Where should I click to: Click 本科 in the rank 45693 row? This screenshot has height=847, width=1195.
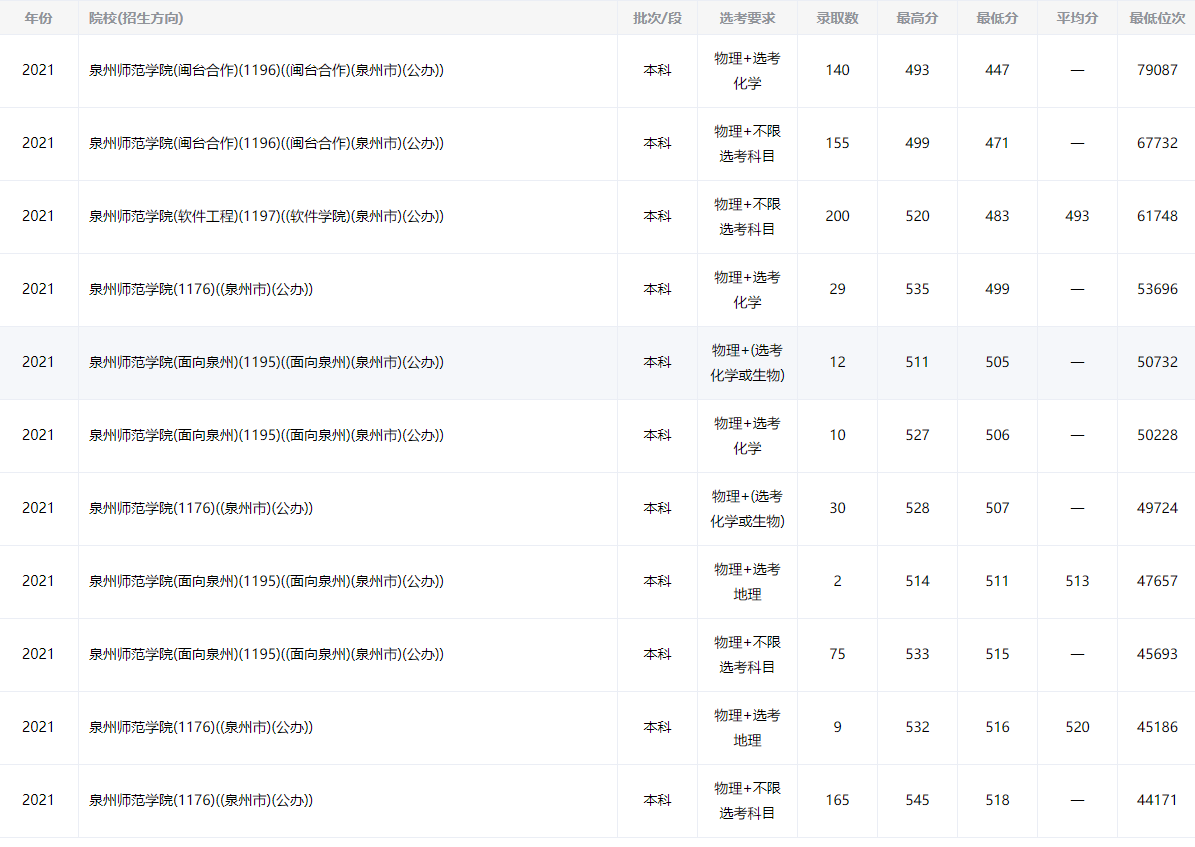tap(657, 655)
